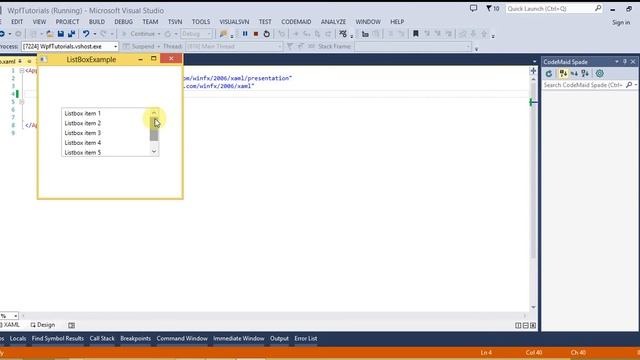Undo the last action
Image resolution: width=640 pixels, height=360 pixels.
[86, 34]
